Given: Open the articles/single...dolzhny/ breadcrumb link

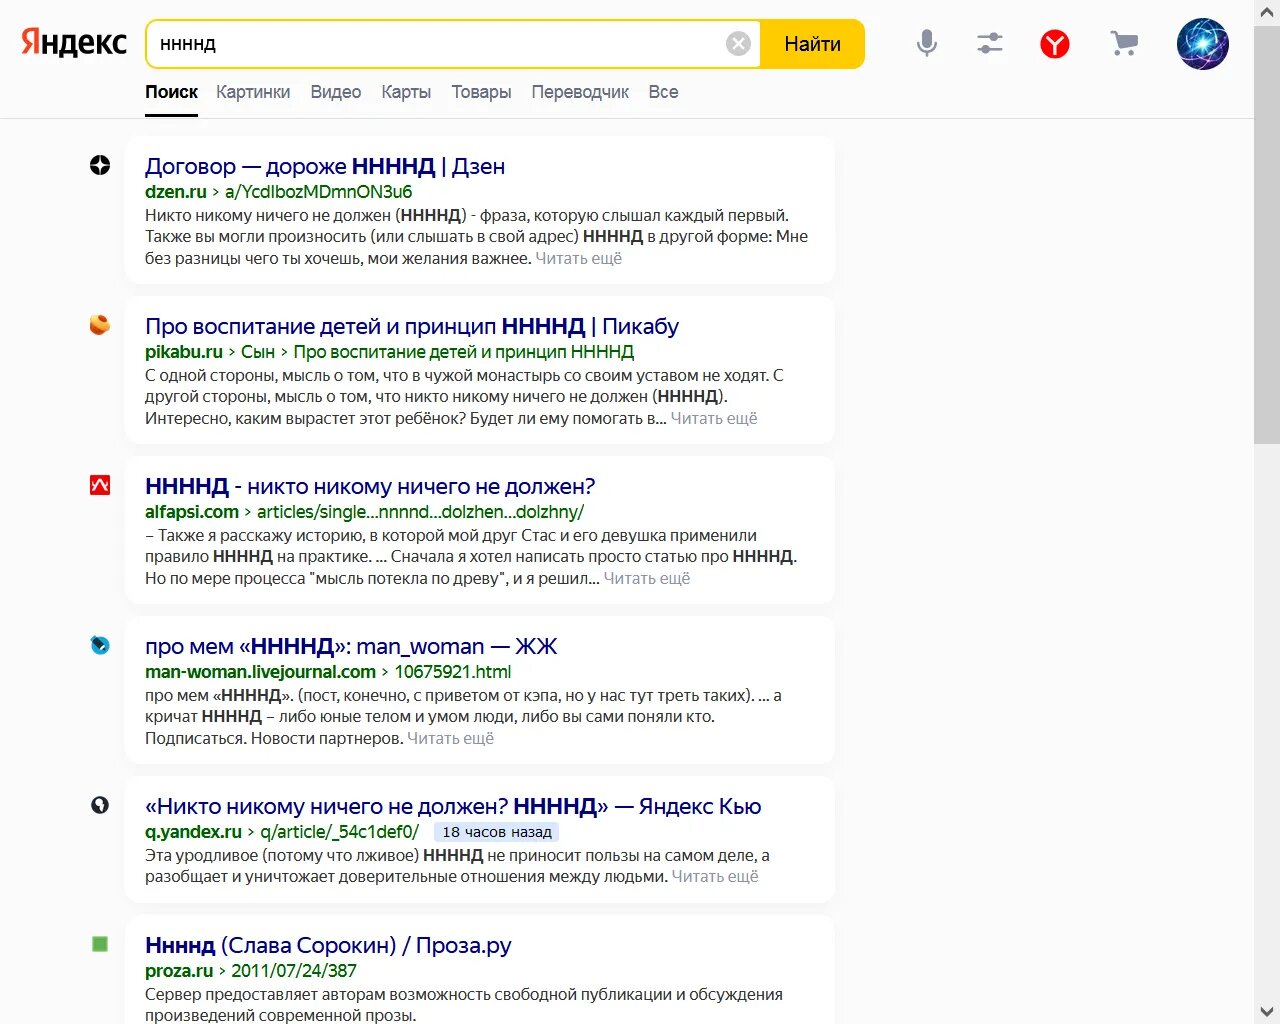Looking at the screenshot, I should coord(420,512).
